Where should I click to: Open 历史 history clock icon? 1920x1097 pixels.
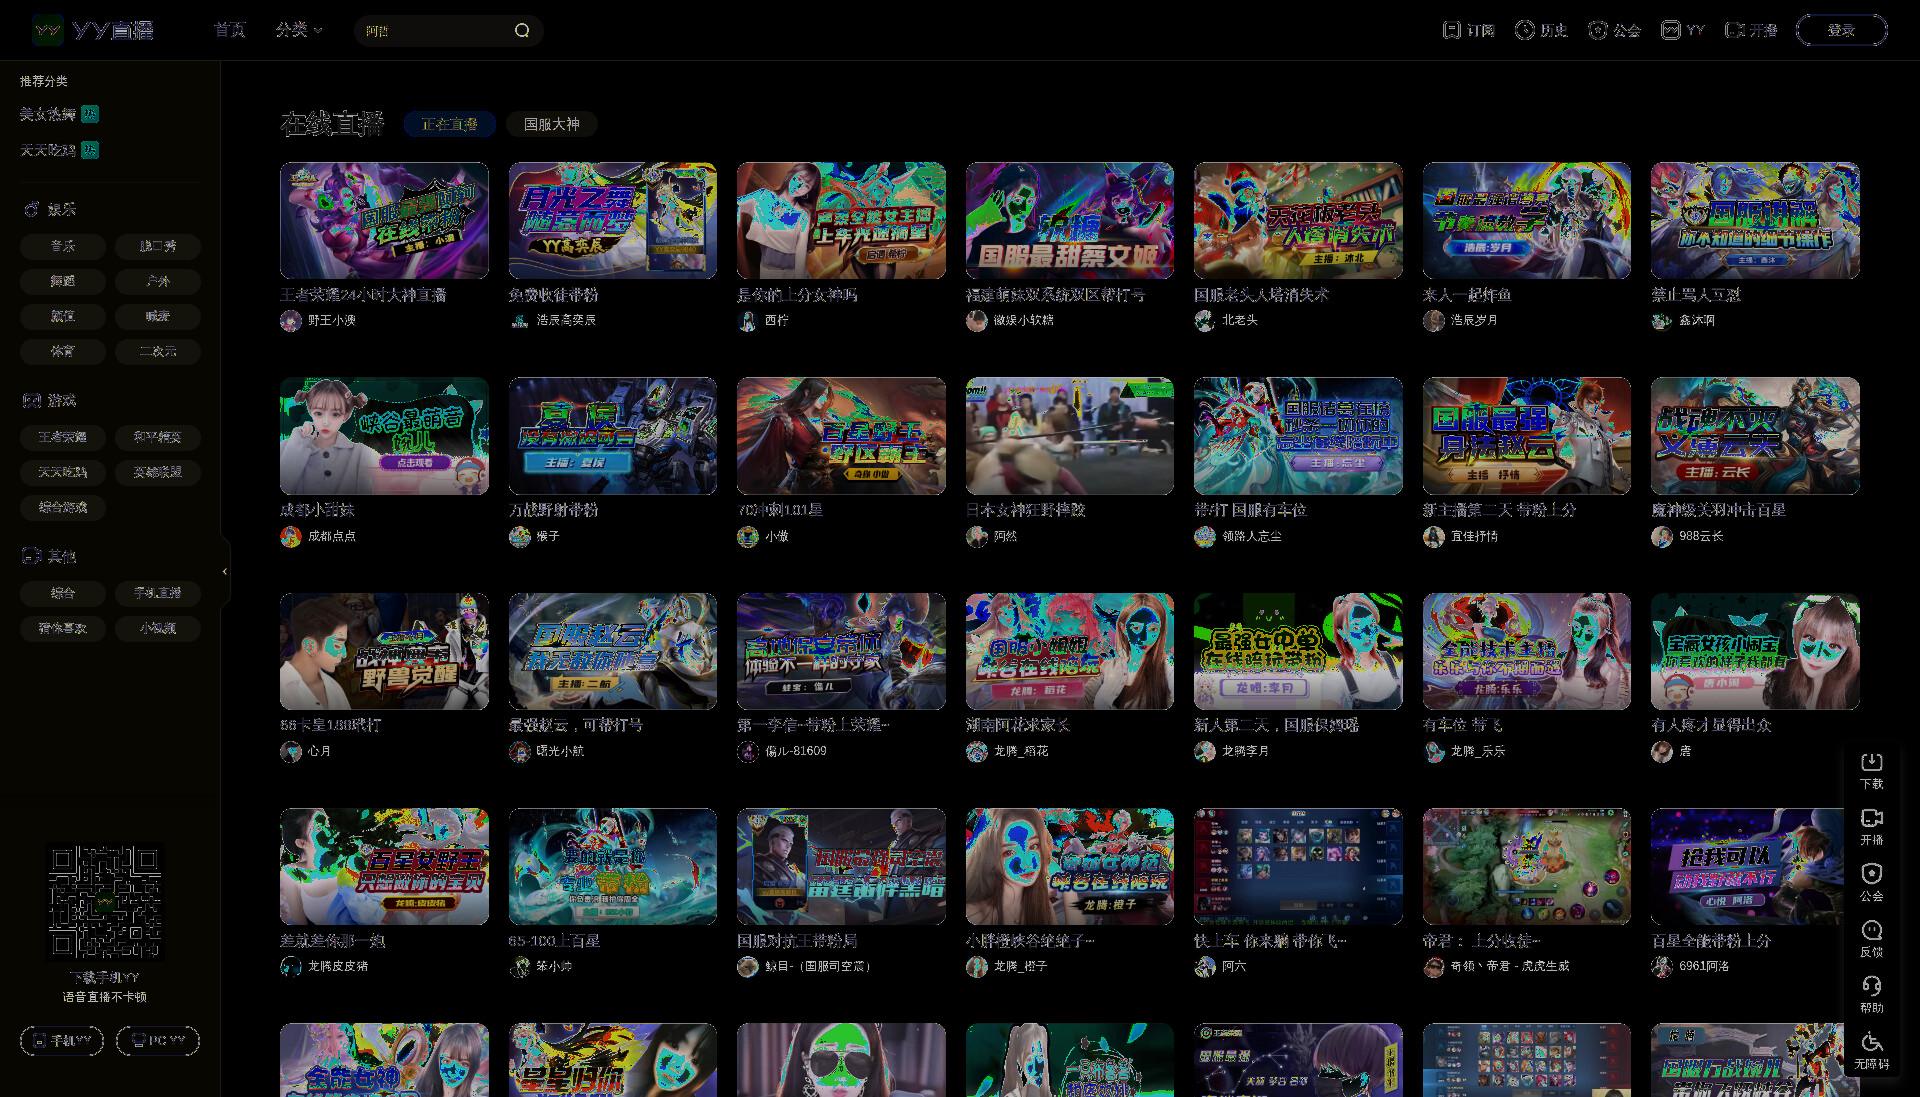1525,30
